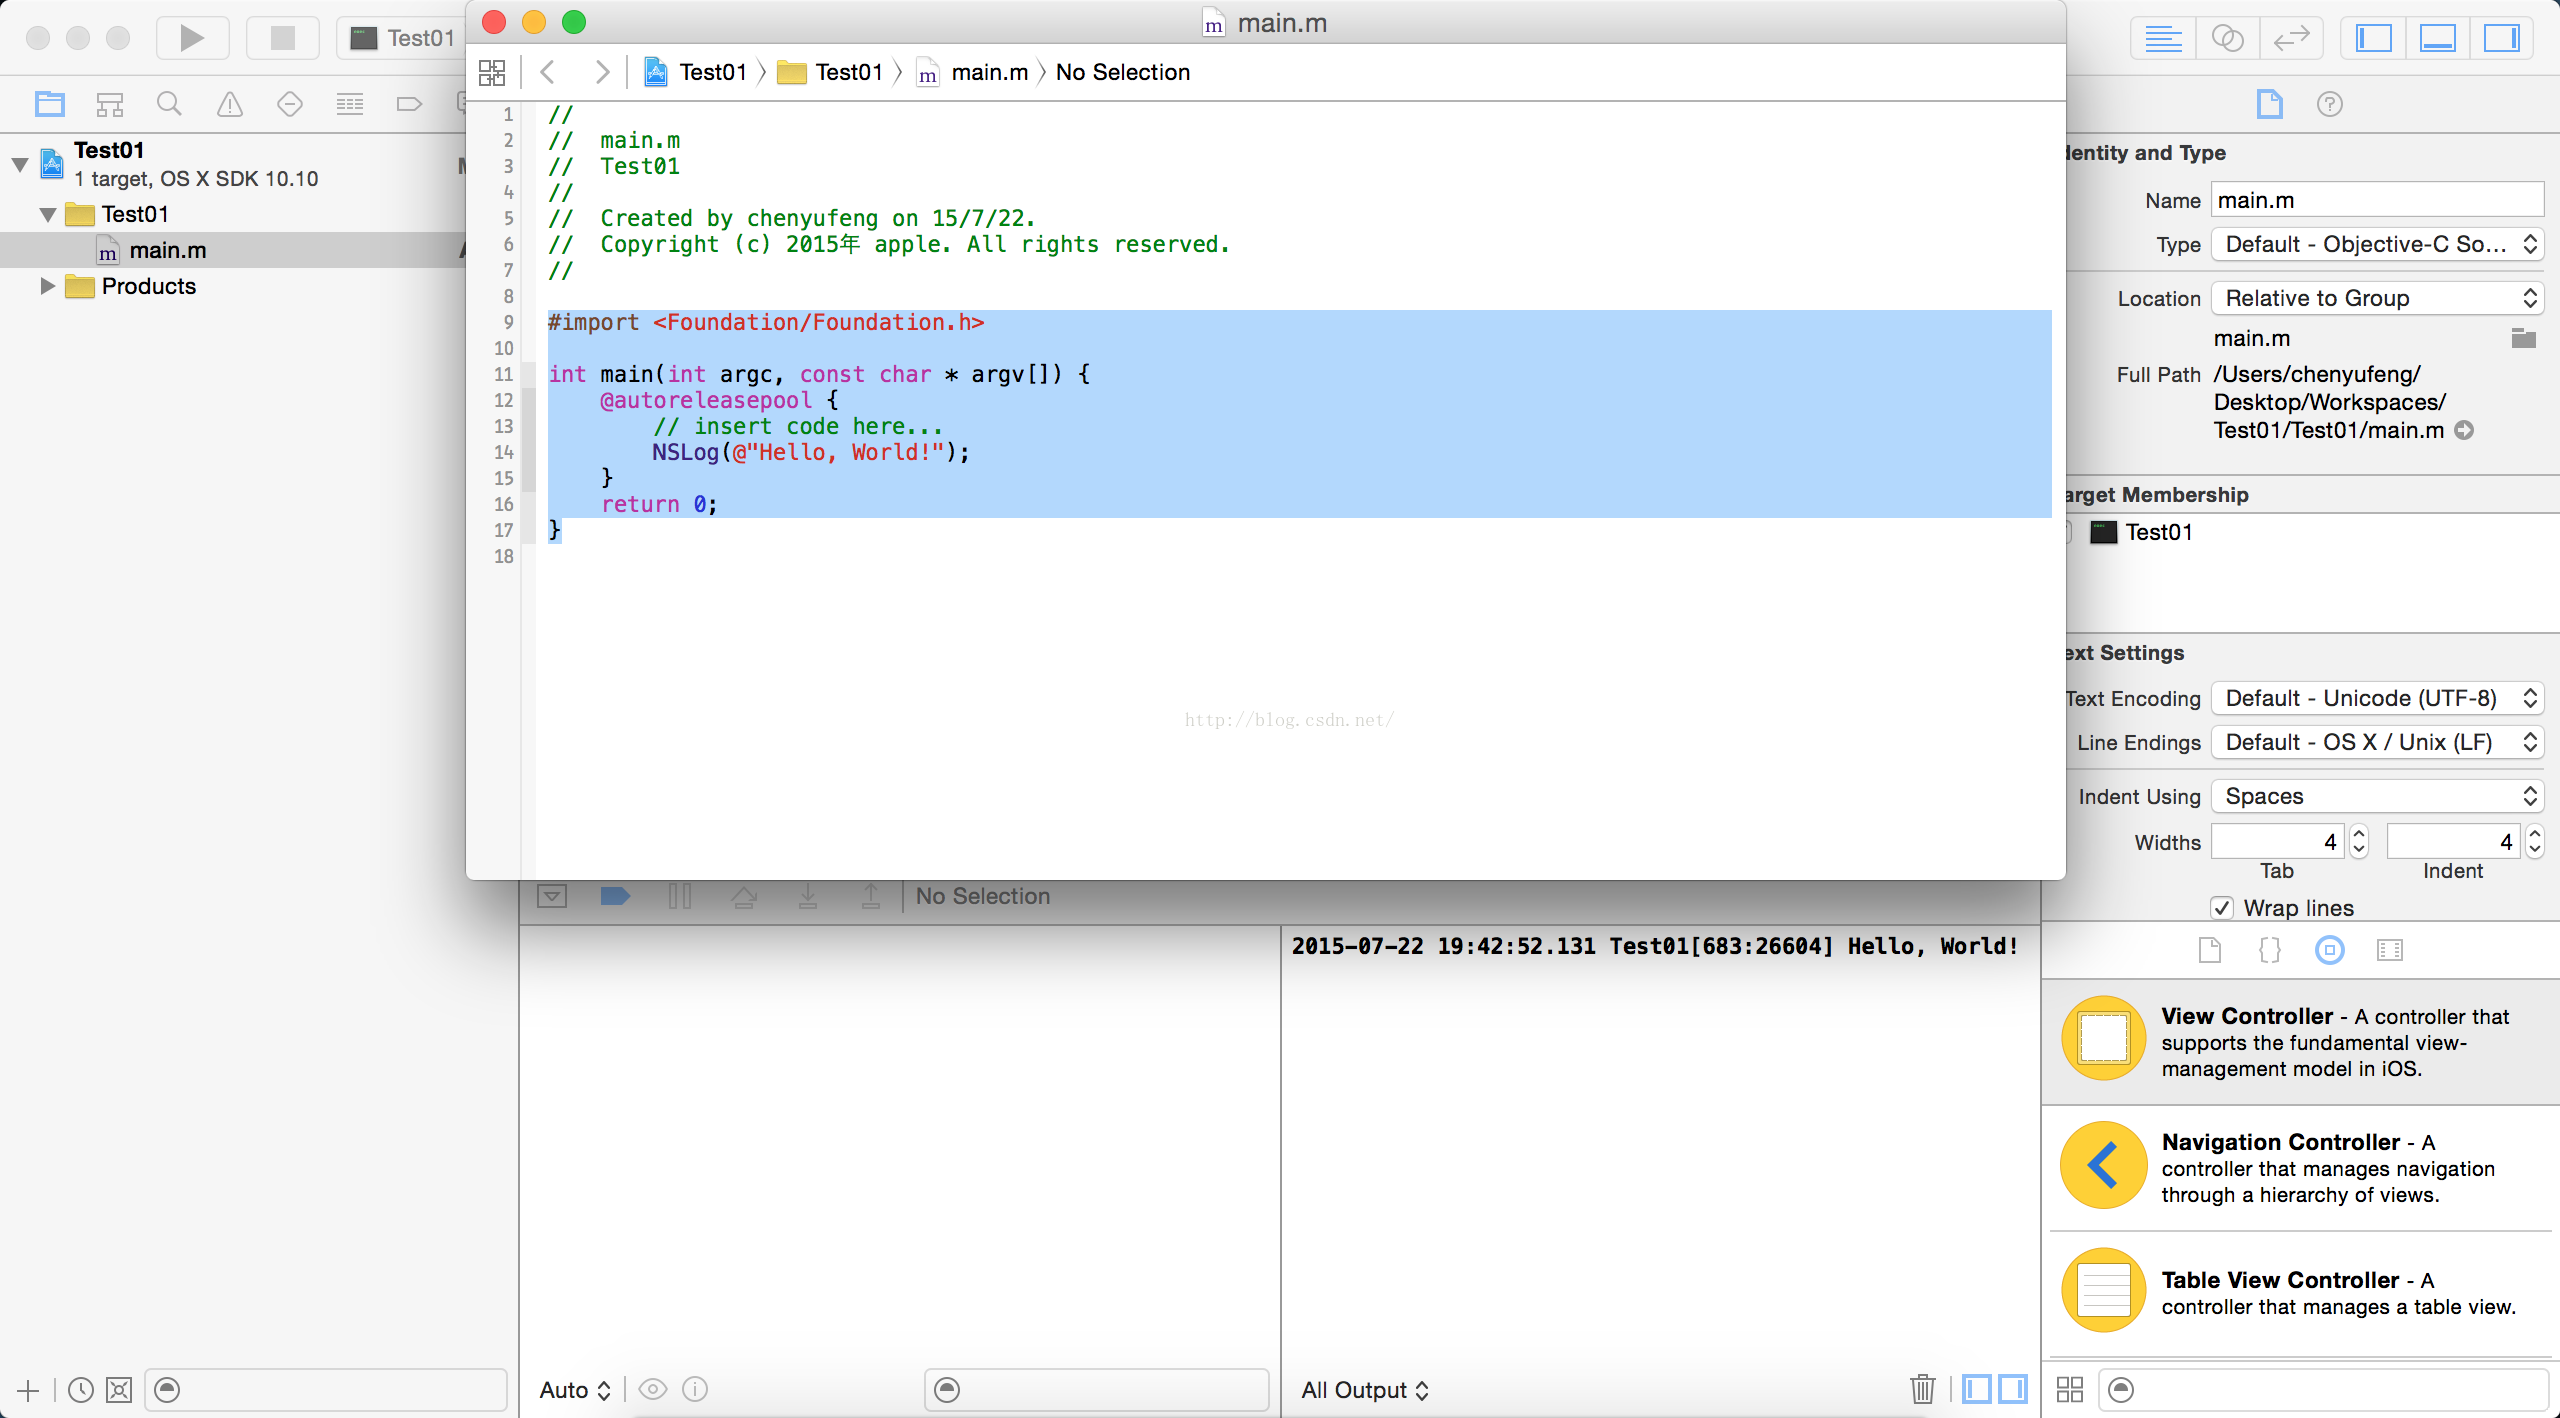
Task: Switch to Standard editor view
Action: click(x=2163, y=39)
